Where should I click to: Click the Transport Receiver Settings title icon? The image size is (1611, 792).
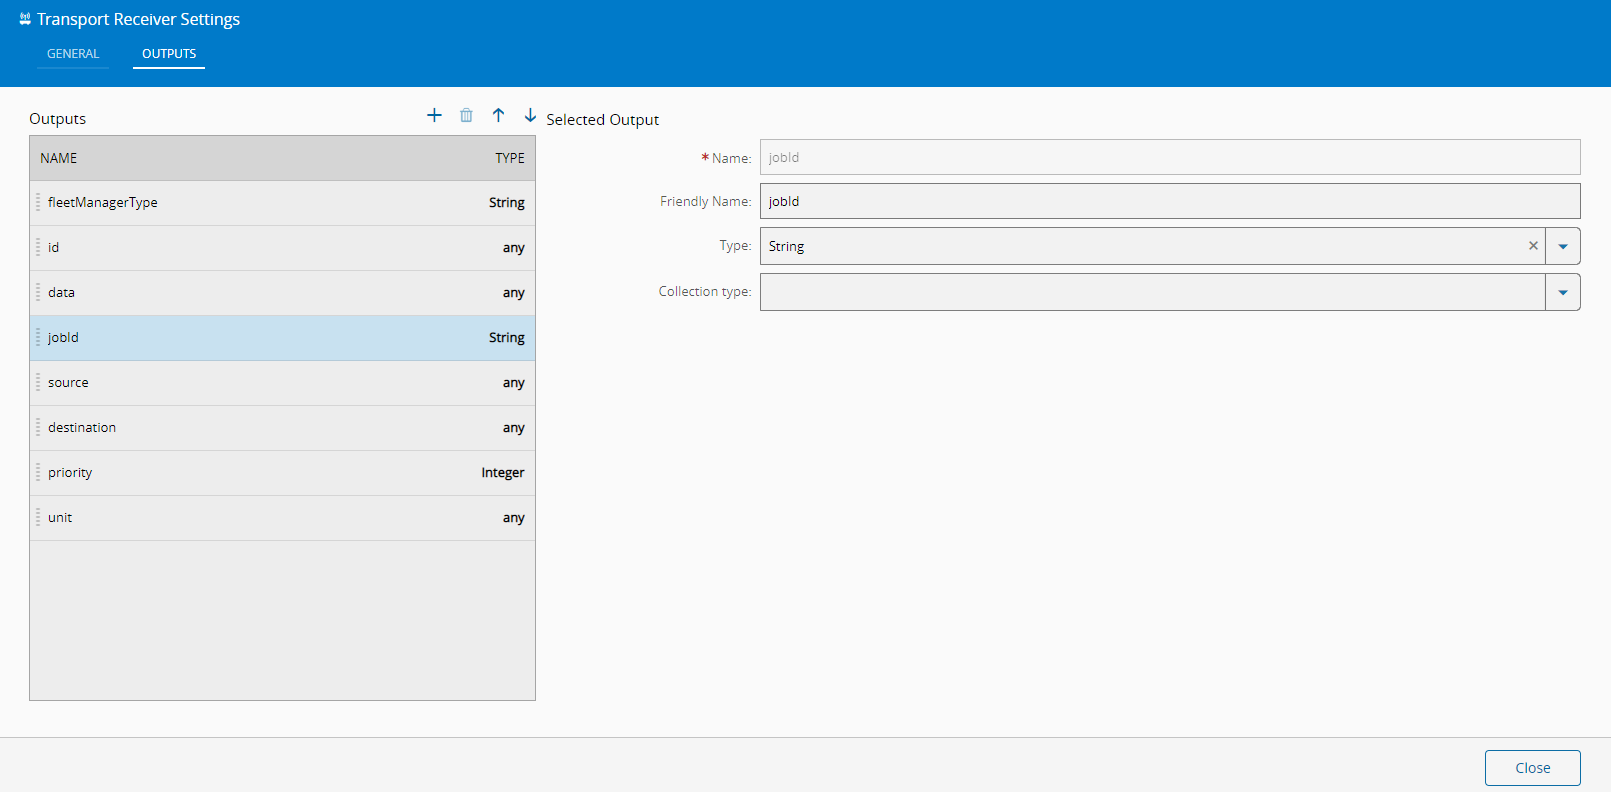click(x=24, y=19)
